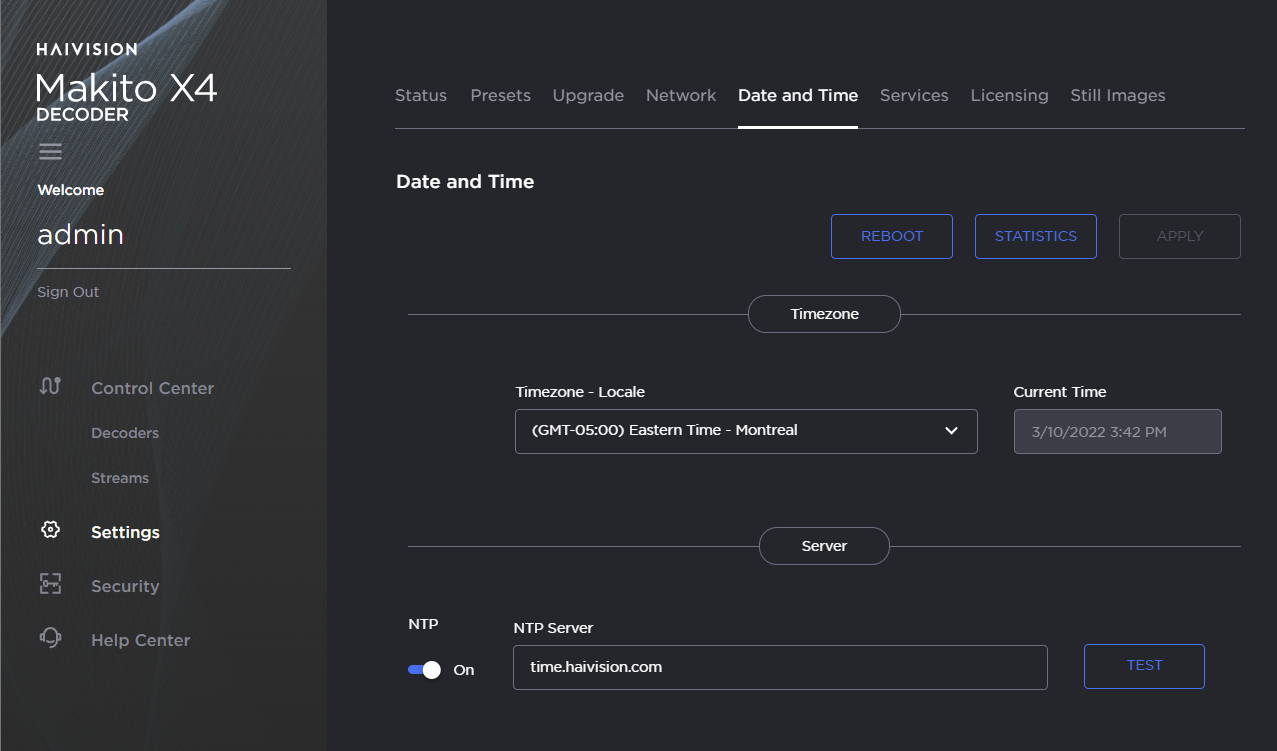Screen dimensions: 1277x751
Task: Click the Timezone section divider pill
Action: pyautogui.click(x=823, y=313)
